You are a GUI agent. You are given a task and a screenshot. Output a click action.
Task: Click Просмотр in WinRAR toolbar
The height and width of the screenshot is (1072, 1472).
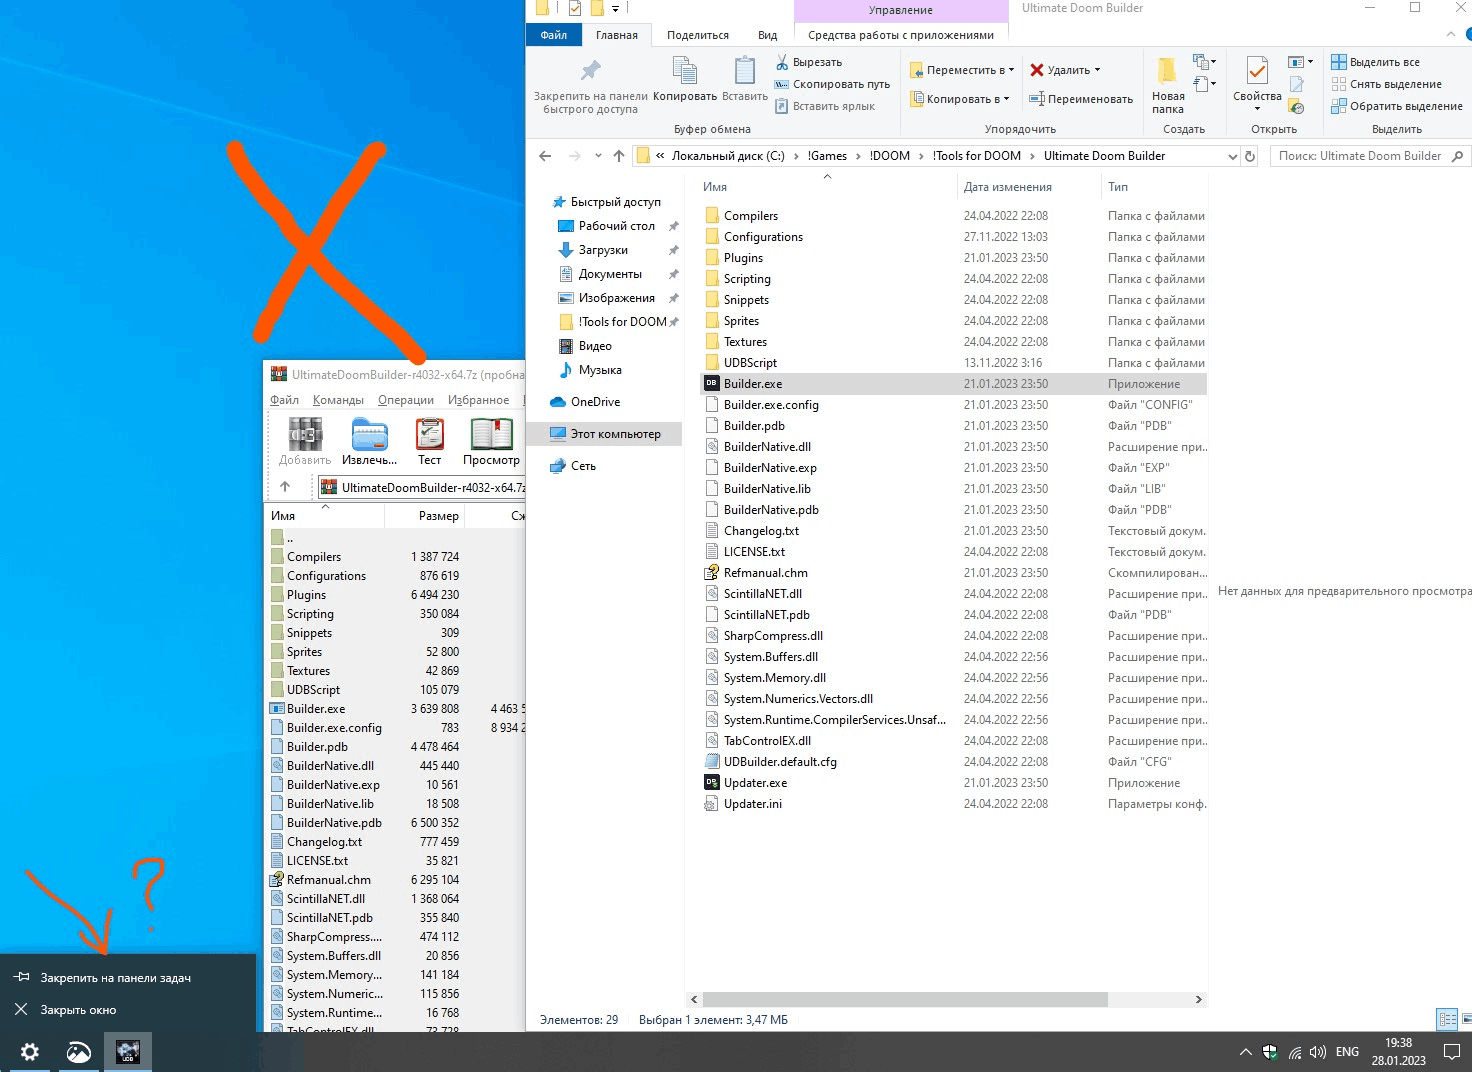coord(491,441)
